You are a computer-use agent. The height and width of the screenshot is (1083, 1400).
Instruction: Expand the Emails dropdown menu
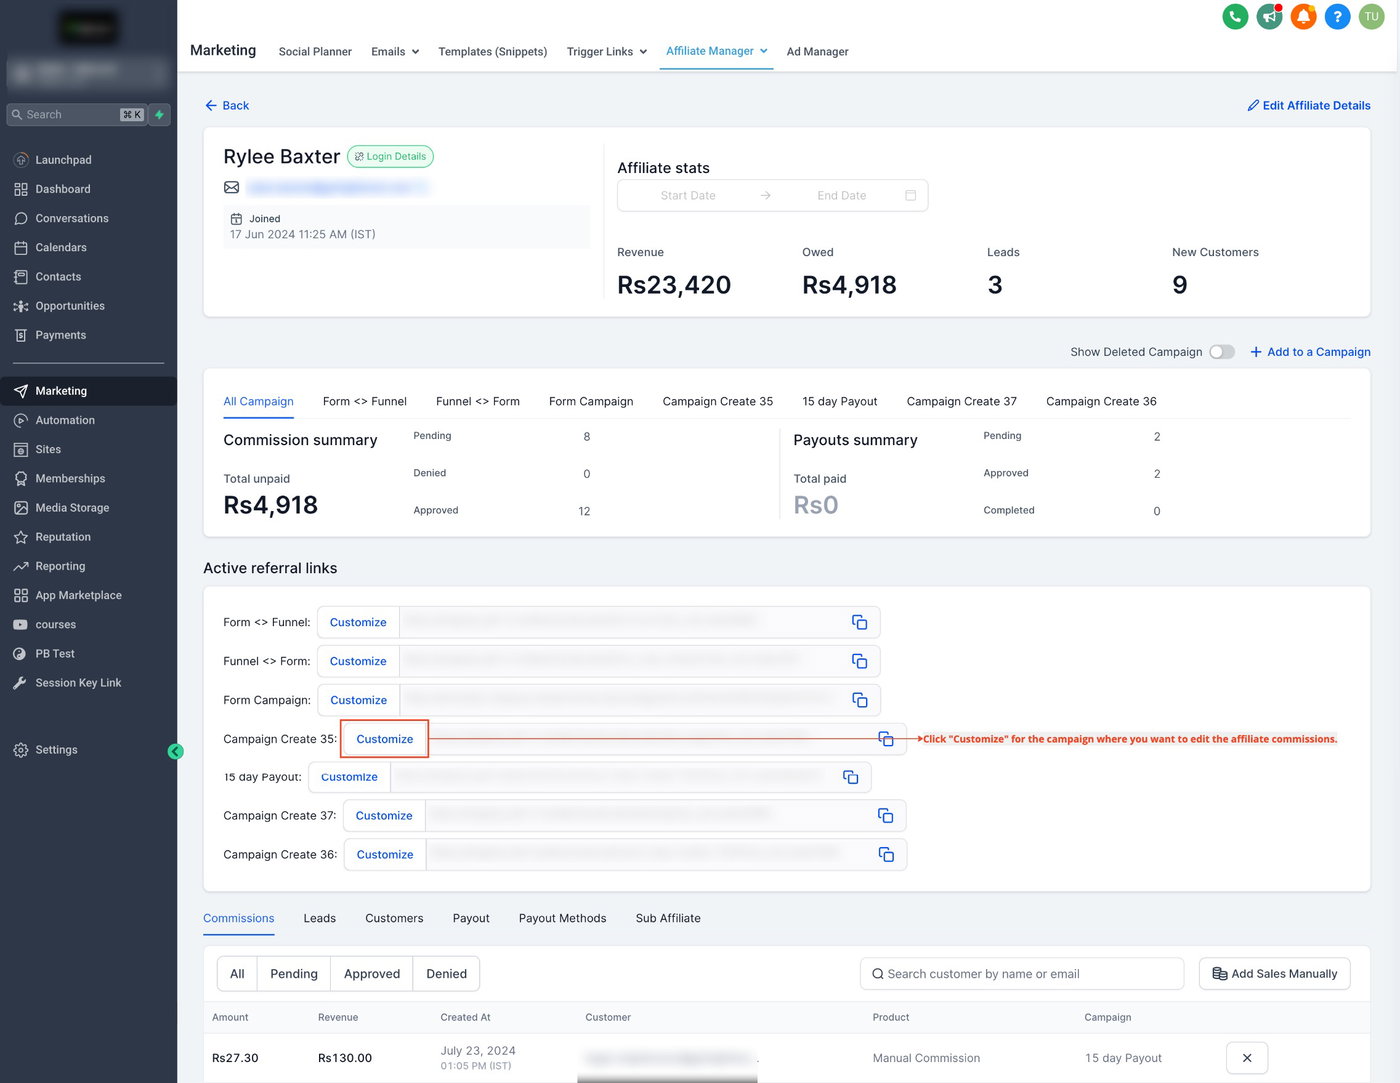point(395,52)
